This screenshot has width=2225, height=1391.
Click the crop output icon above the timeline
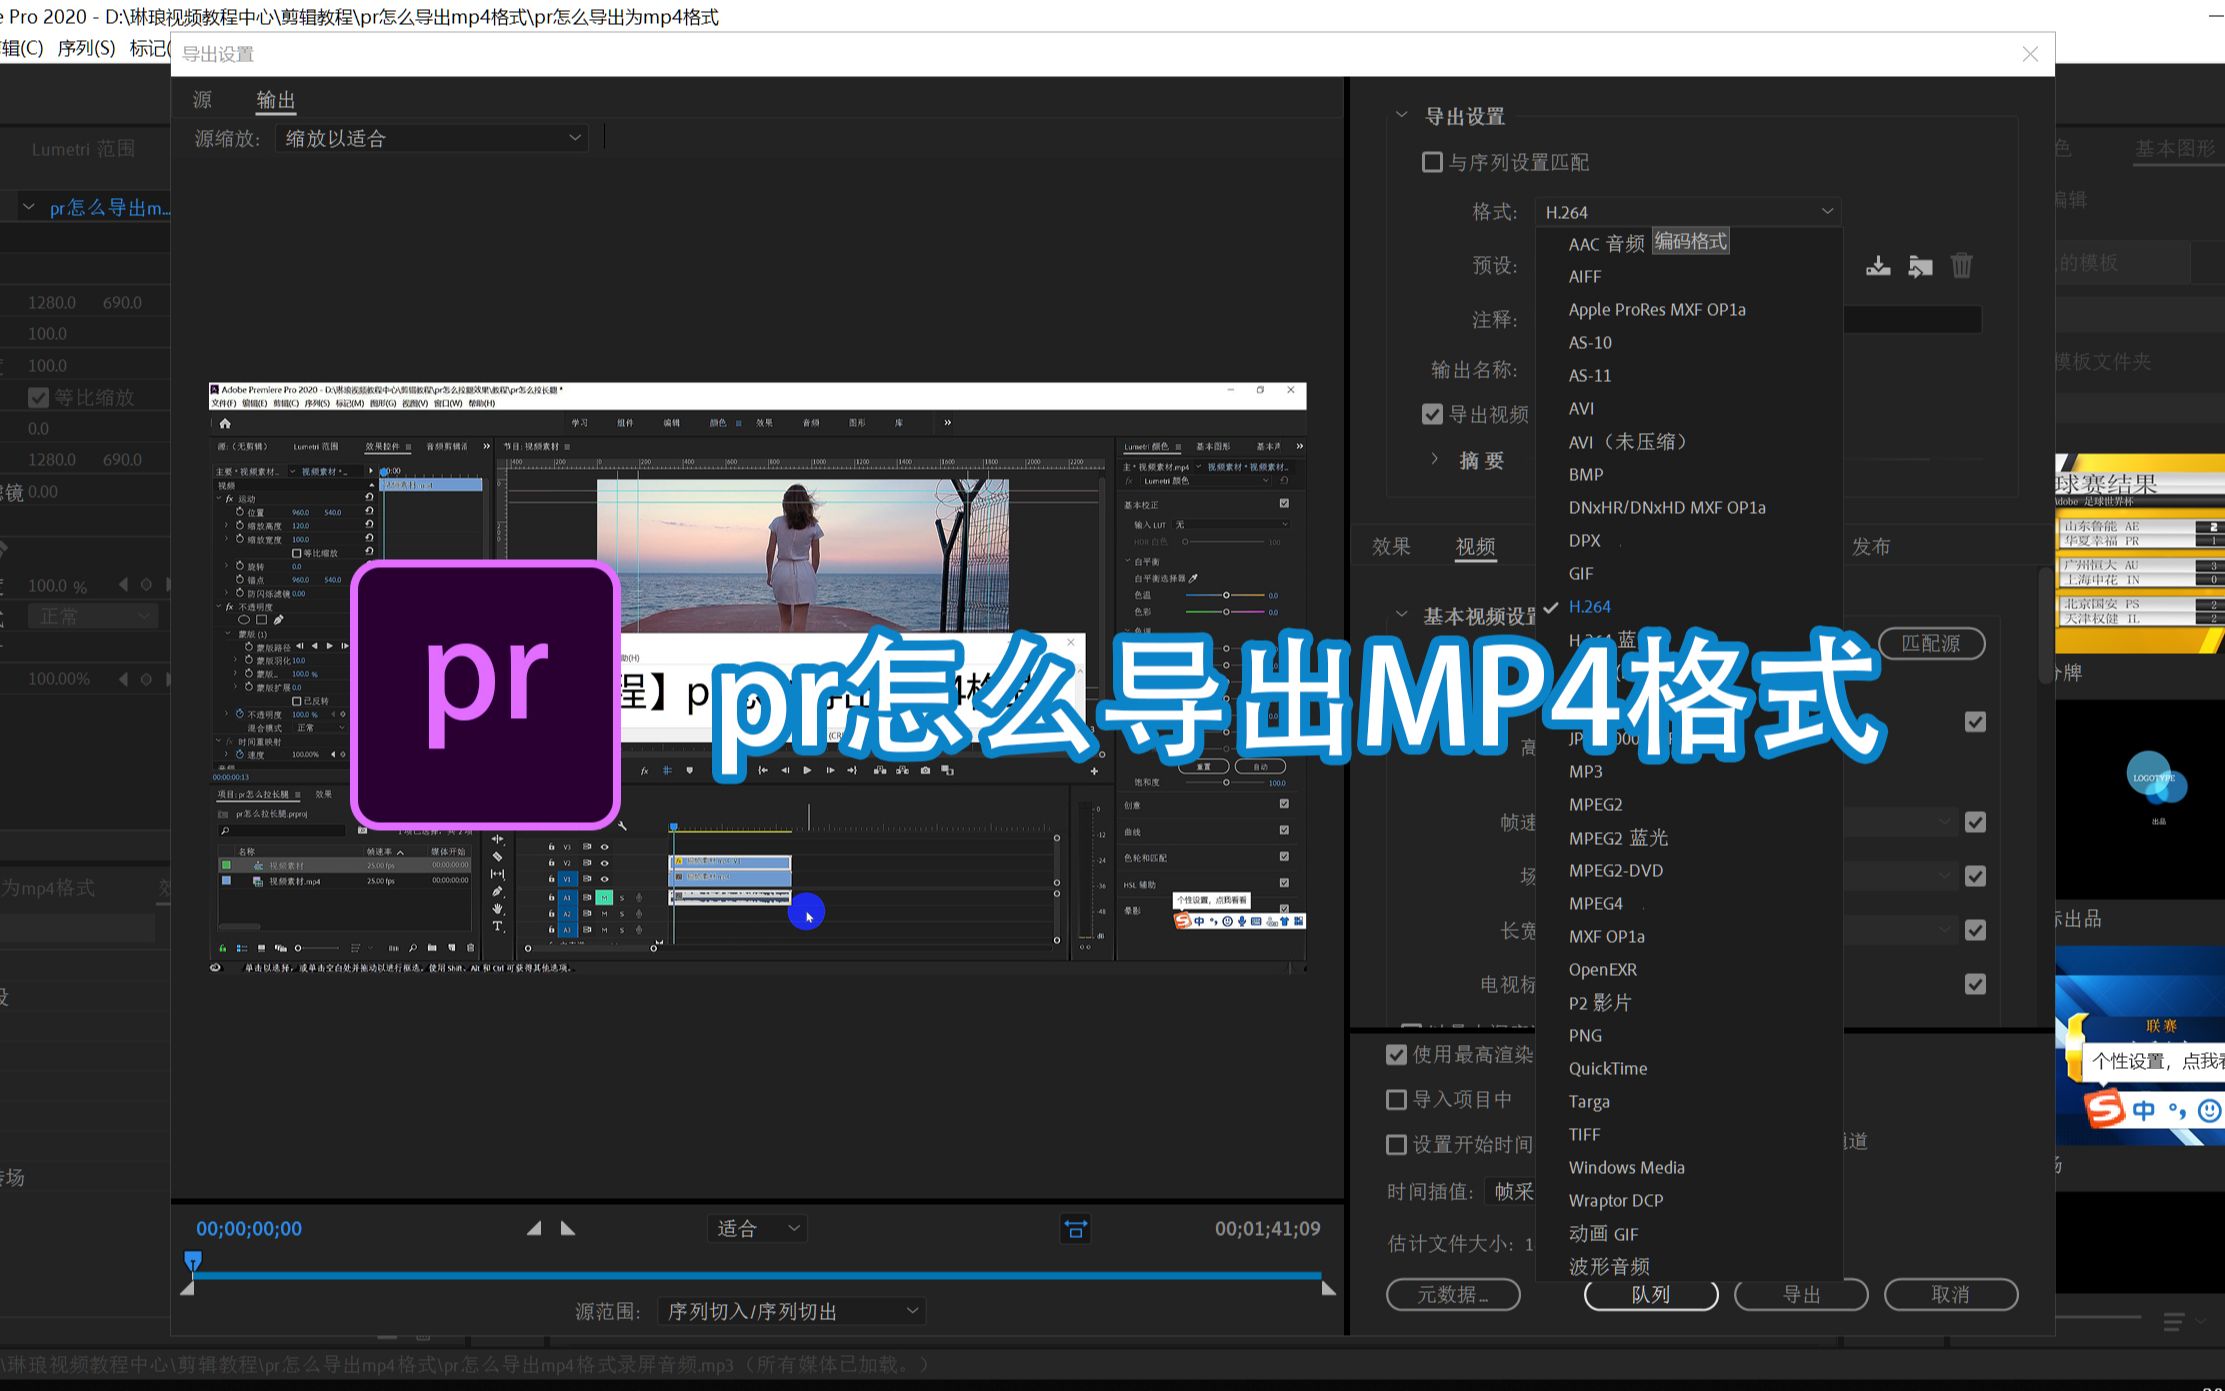click(1075, 1229)
